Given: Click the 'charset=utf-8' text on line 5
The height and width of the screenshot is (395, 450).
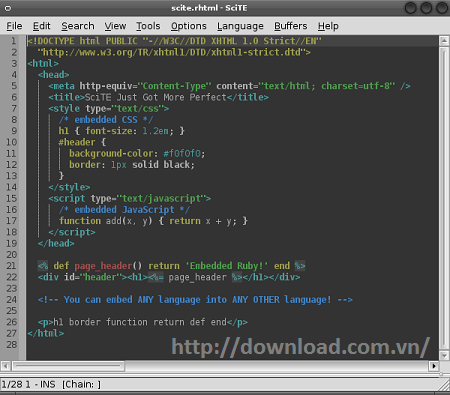Looking at the screenshot, I should (x=355, y=86).
